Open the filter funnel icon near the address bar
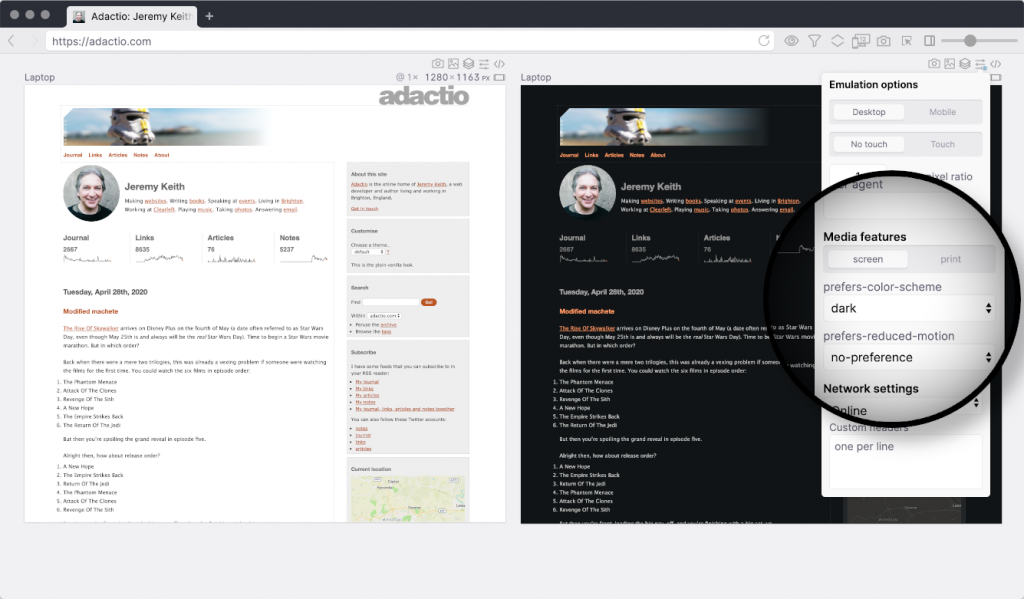Image resolution: width=1024 pixels, height=599 pixels. pos(815,42)
